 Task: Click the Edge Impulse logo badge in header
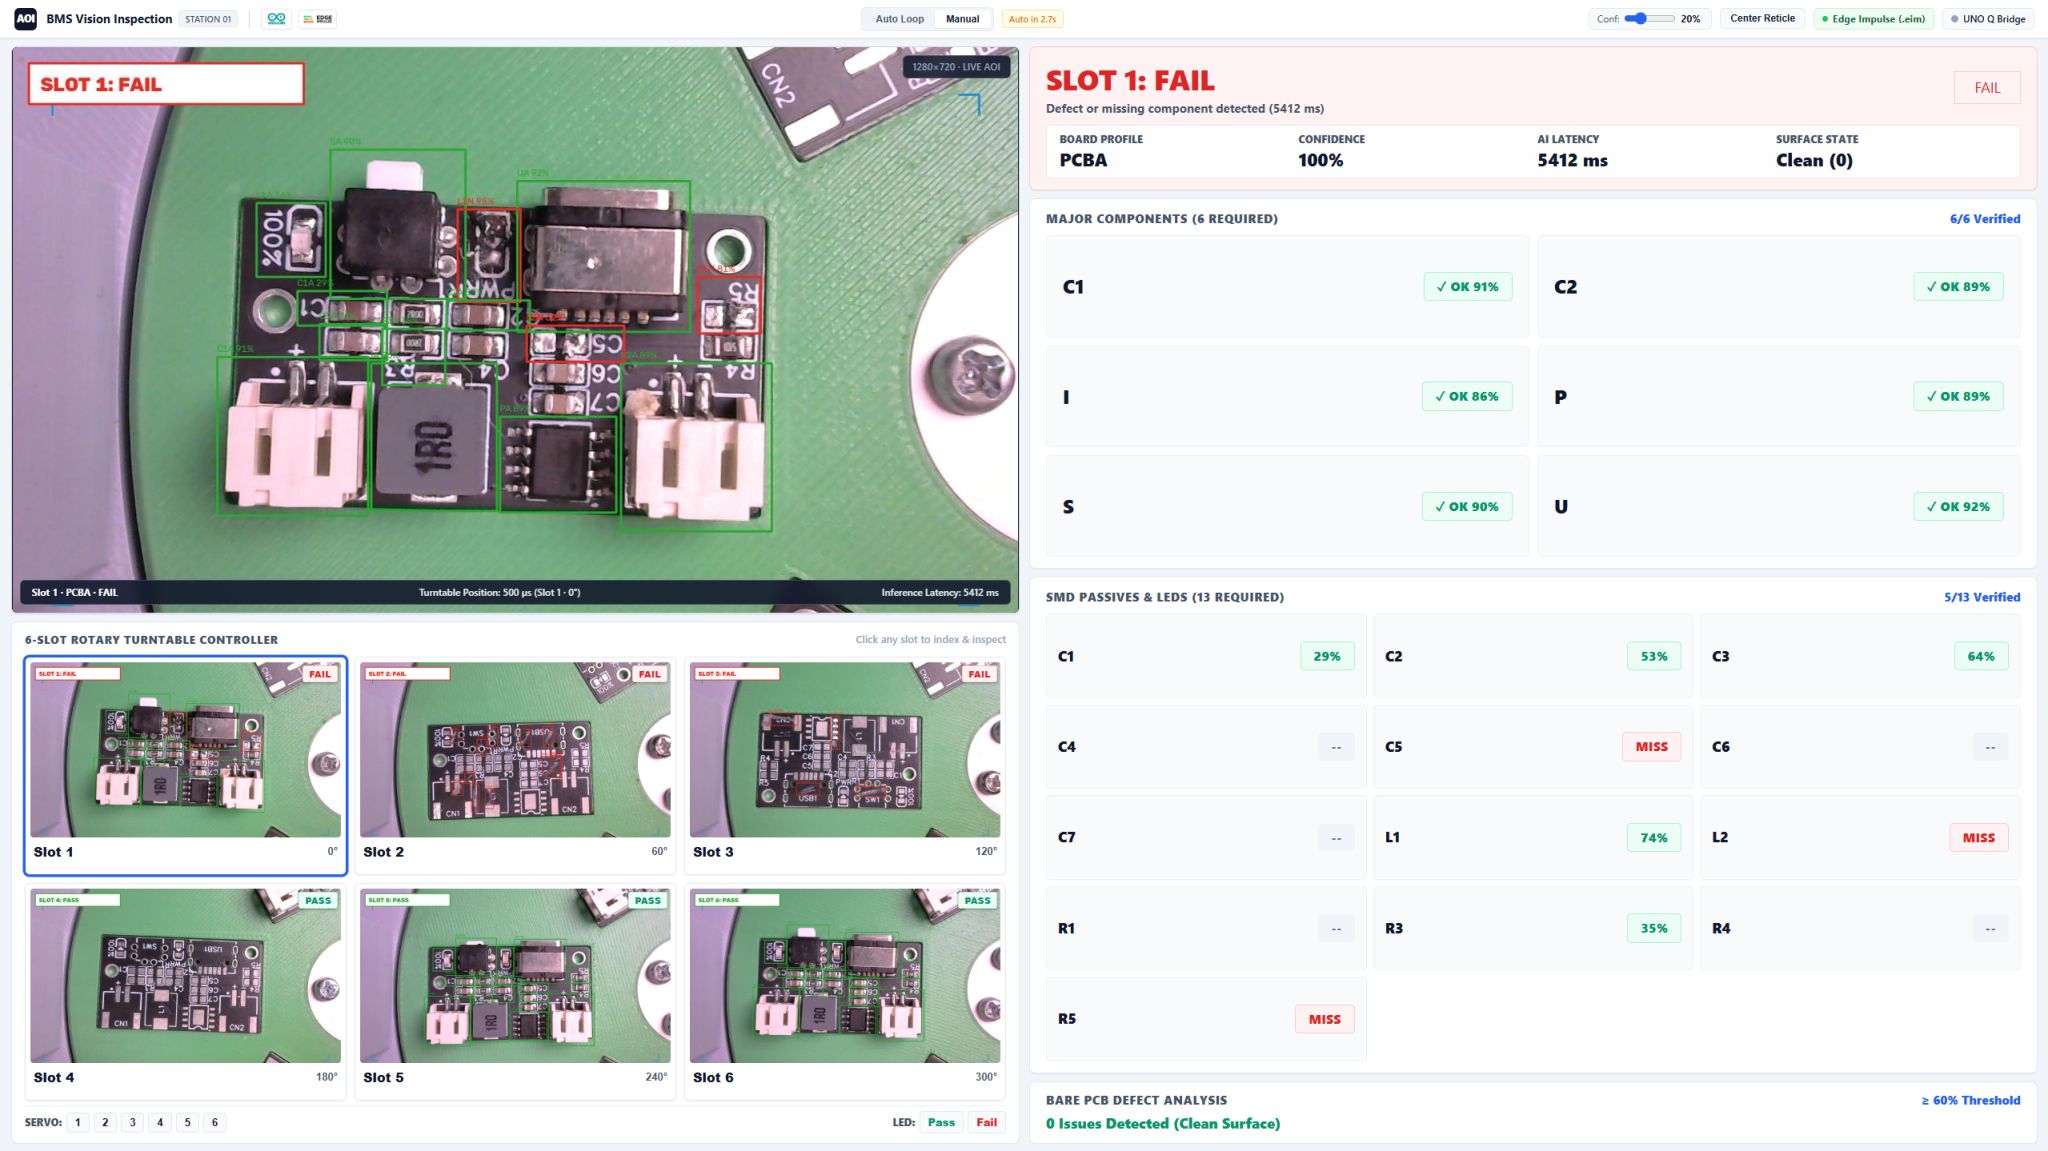318,19
